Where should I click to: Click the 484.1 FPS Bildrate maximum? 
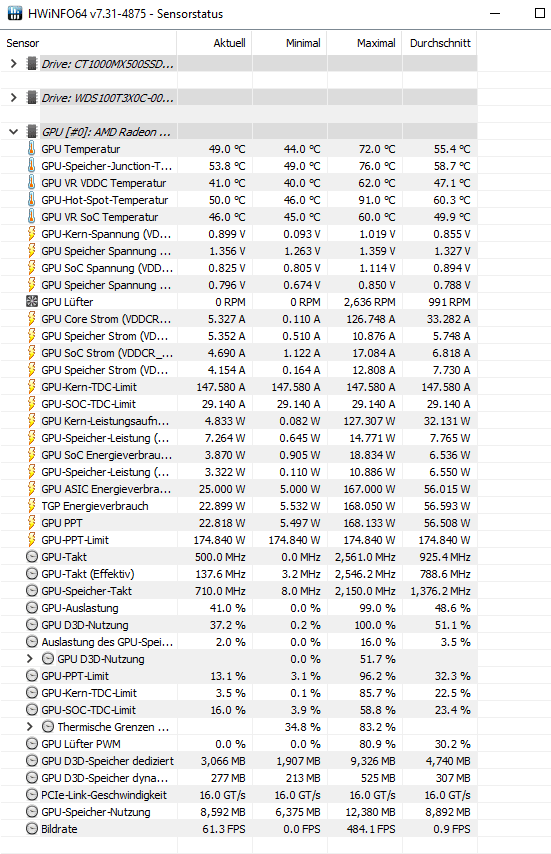370,829
